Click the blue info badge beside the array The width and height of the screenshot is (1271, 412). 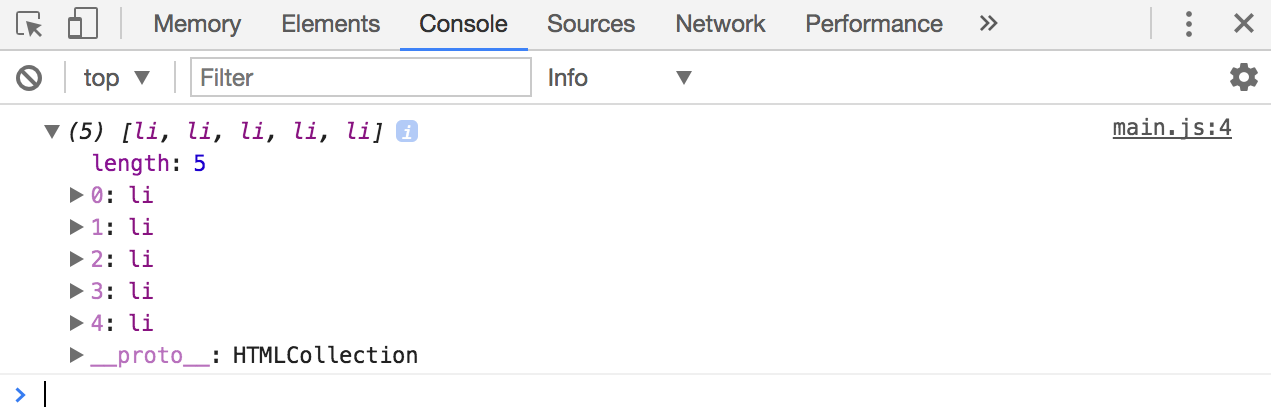click(407, 131)
